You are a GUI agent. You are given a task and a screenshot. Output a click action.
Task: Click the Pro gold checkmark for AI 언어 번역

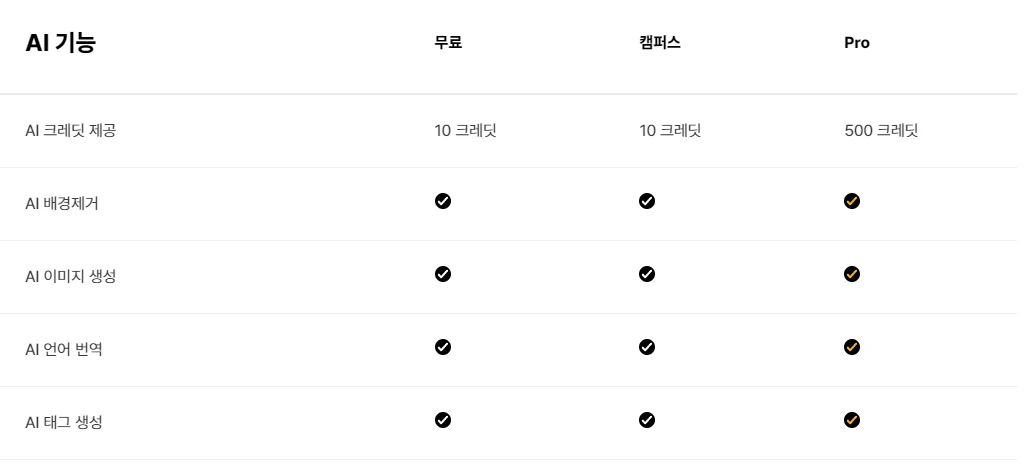point(852,347)
